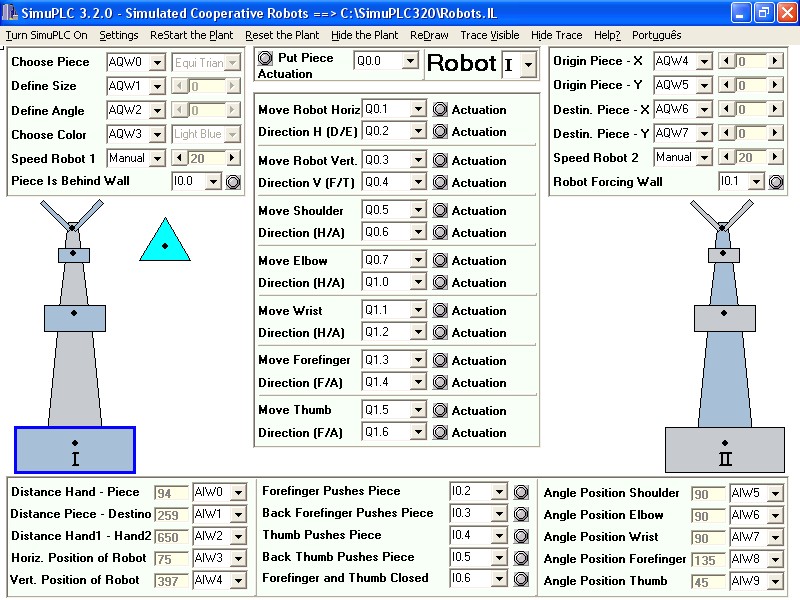Click Robot II gripper claw
The height and width of the screenshot is (600, 800).
[723, 216]
